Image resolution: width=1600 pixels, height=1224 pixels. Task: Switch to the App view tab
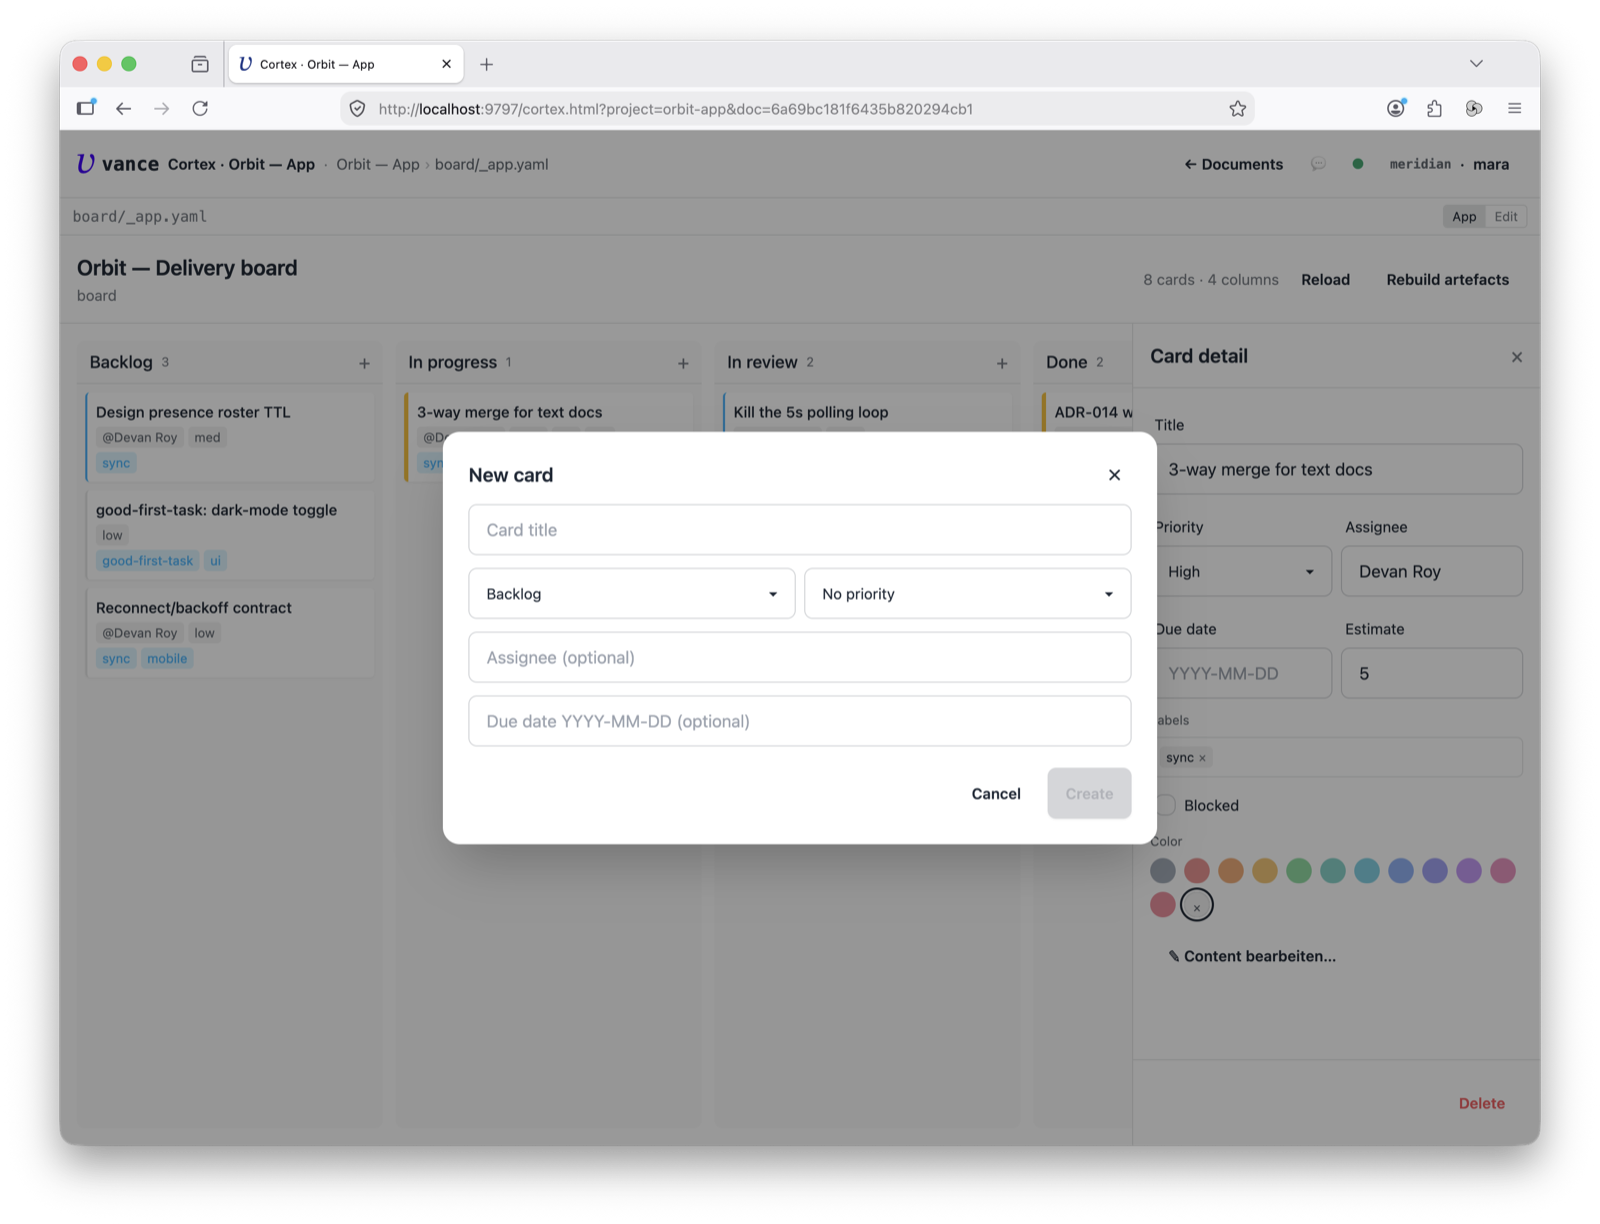(x=1464, y=216)
